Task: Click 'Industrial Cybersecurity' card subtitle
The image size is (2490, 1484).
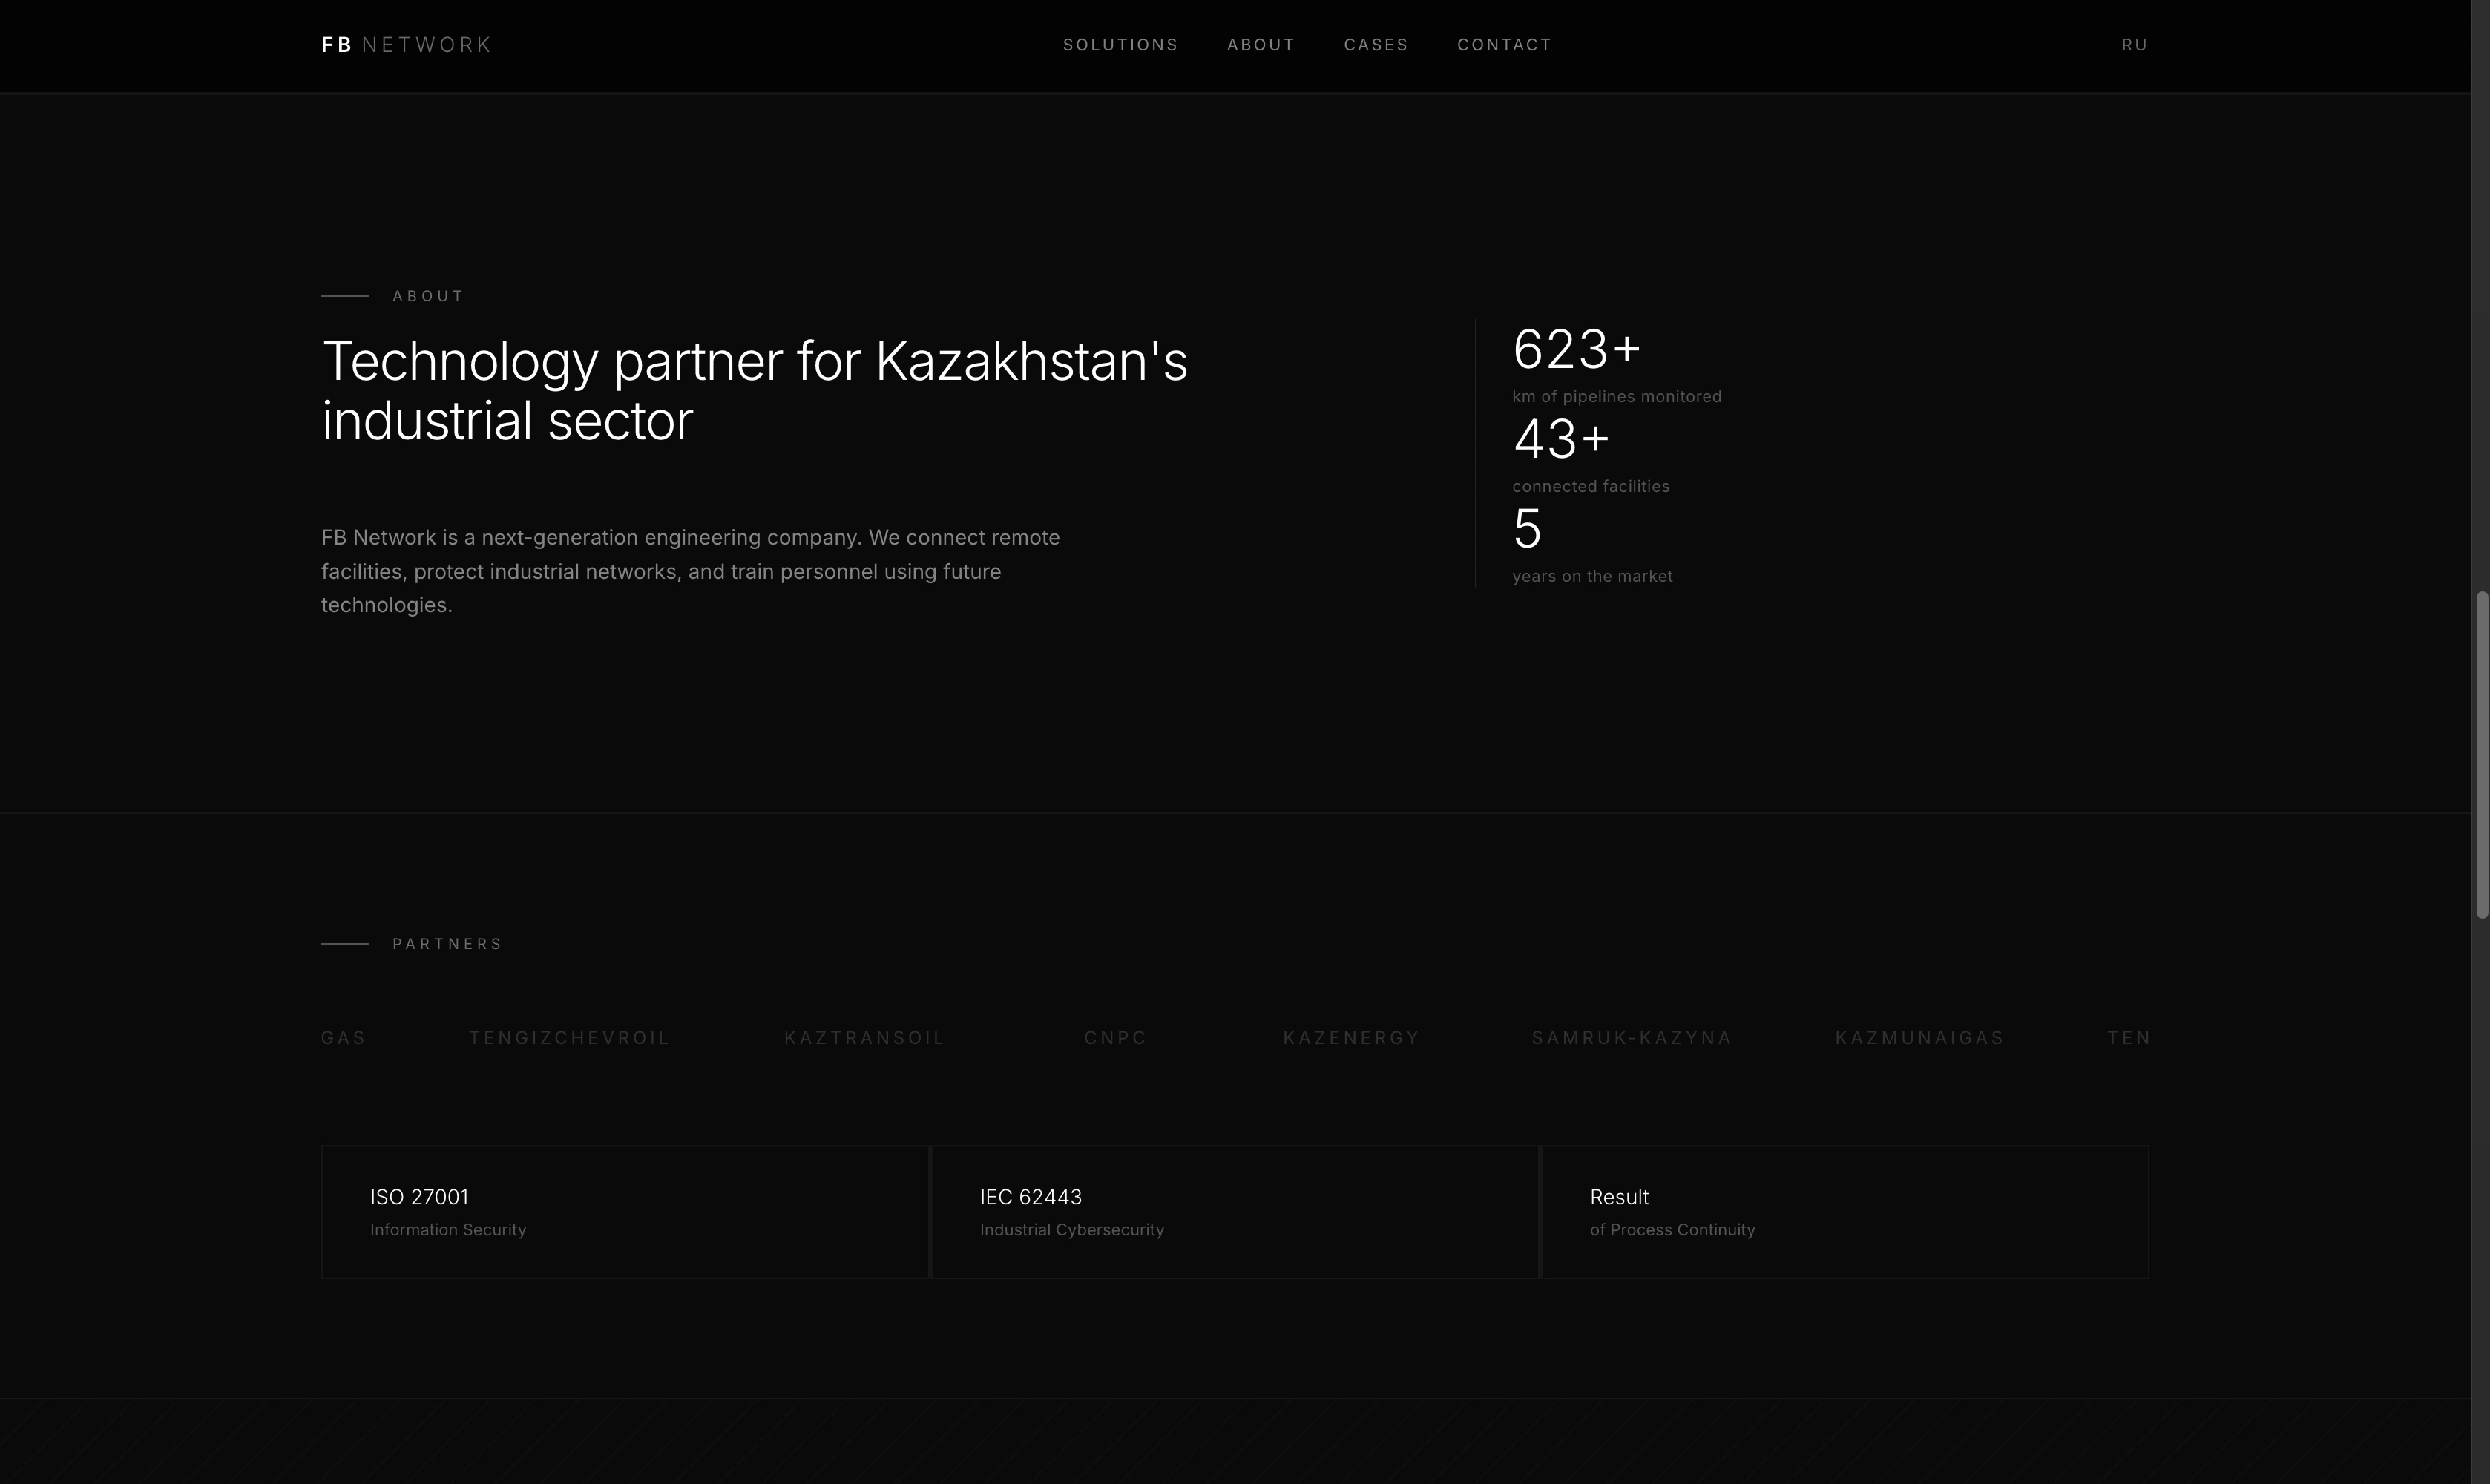Action: [x=1071, y=1230]
